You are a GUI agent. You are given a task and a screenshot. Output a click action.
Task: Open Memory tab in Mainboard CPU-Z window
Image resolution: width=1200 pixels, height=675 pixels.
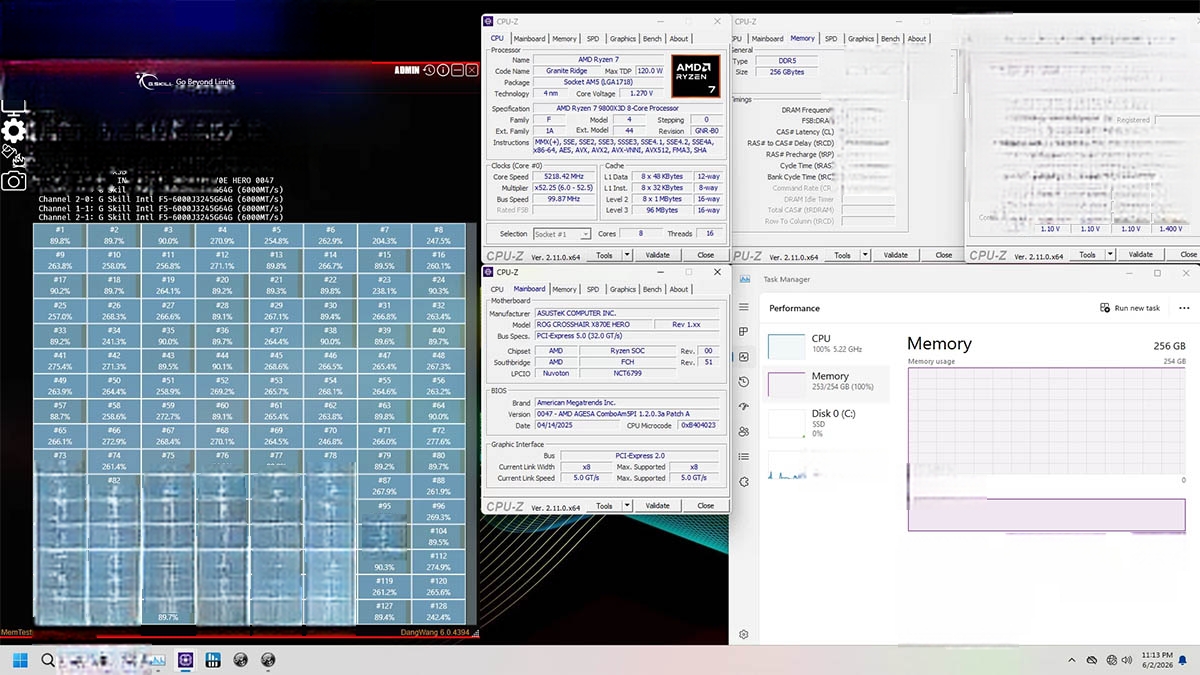pyautogui.click(x=564, y=289)
